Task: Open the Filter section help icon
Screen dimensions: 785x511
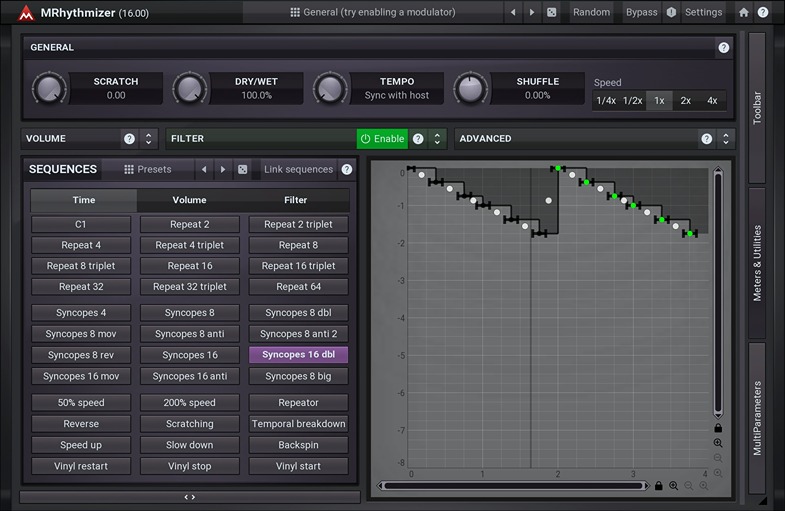Action: [418, 139]
